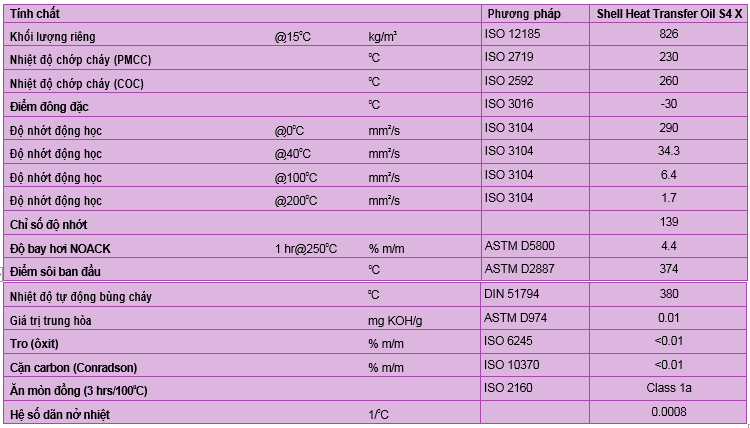Select the pour point value -30
Screen dimensions: 750x428
coord(669,104)
